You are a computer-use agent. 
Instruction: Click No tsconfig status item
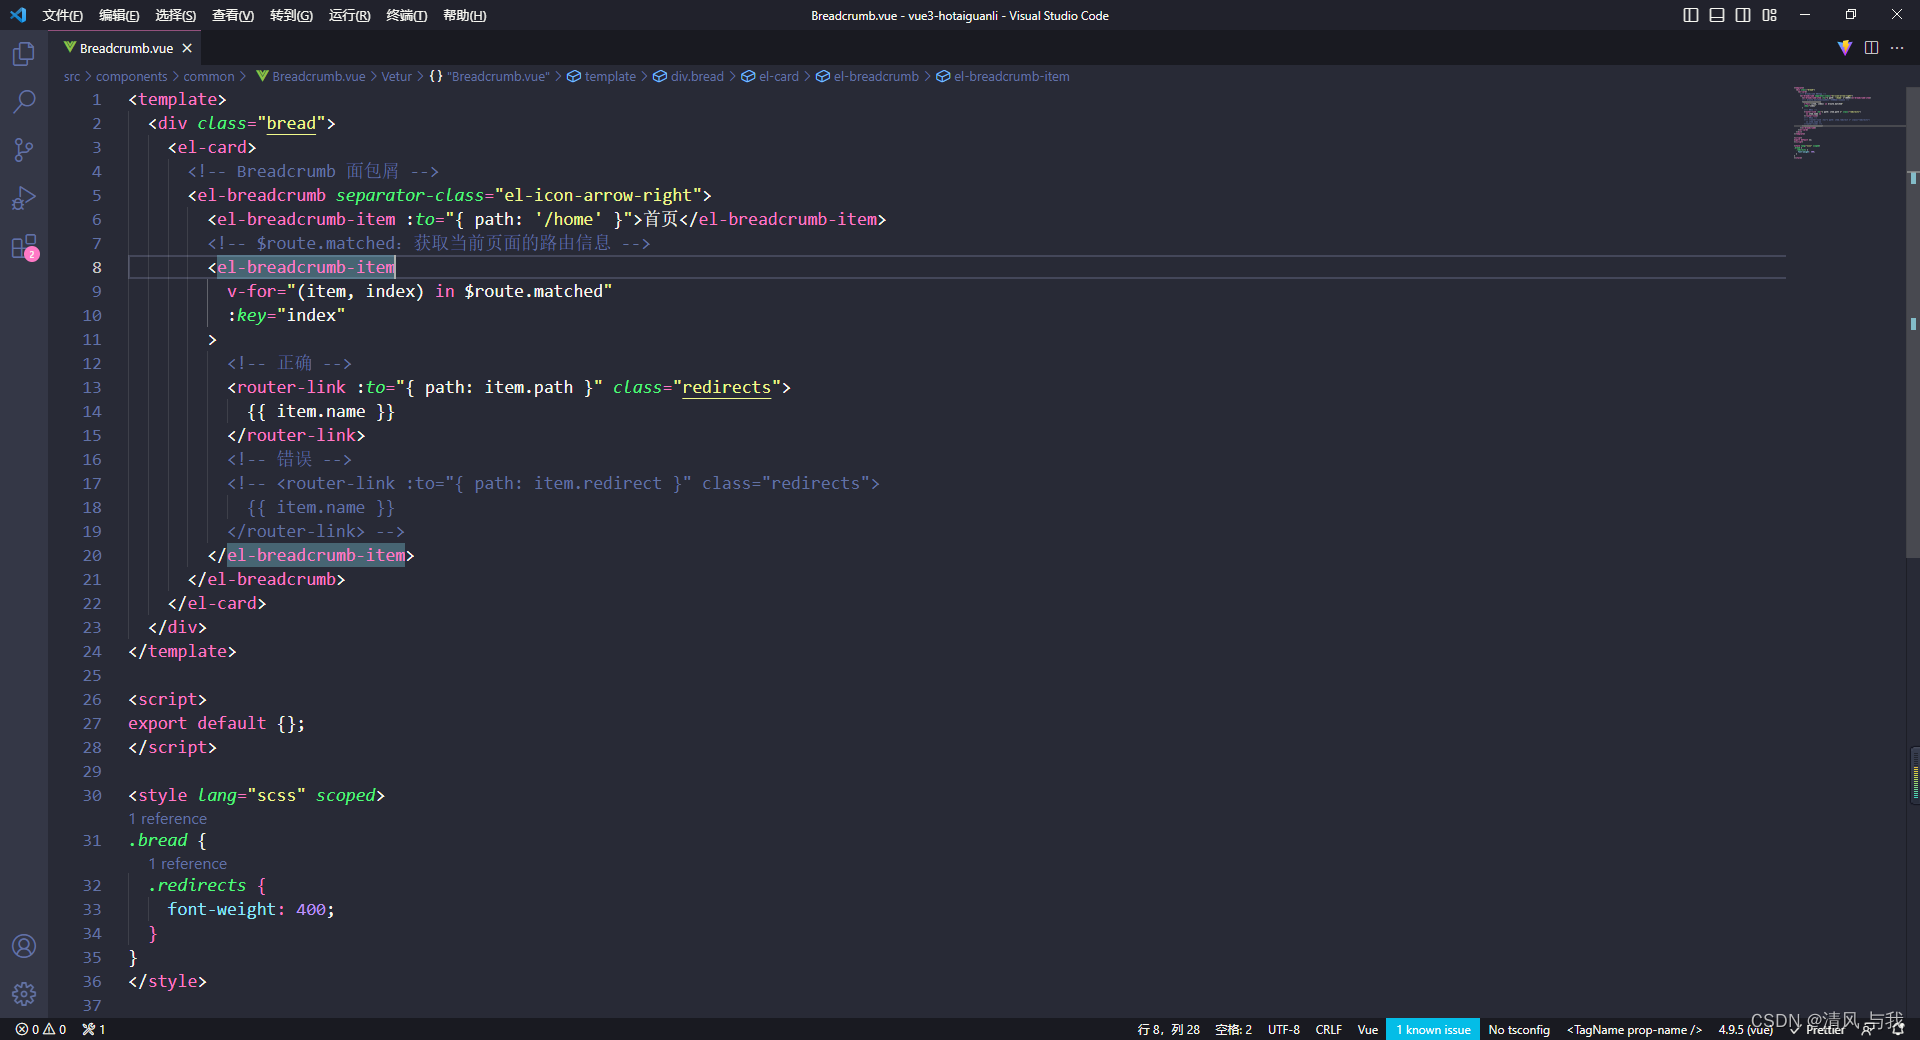point(1519,1029)
